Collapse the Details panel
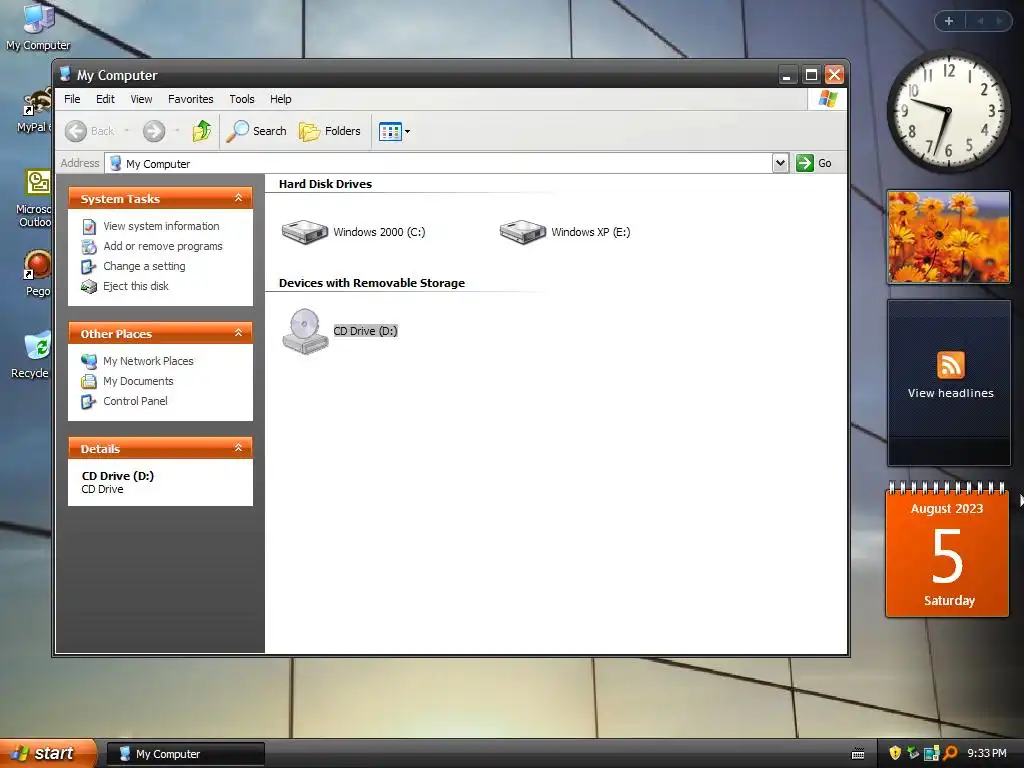The height and width of the screenshot is (768, 1024). (238, 448)
